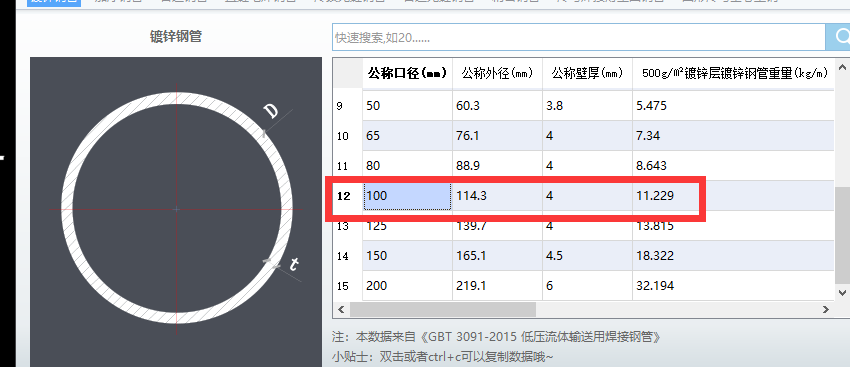
Task: Click the weight cell 7.34
Action: pos(733,136)
